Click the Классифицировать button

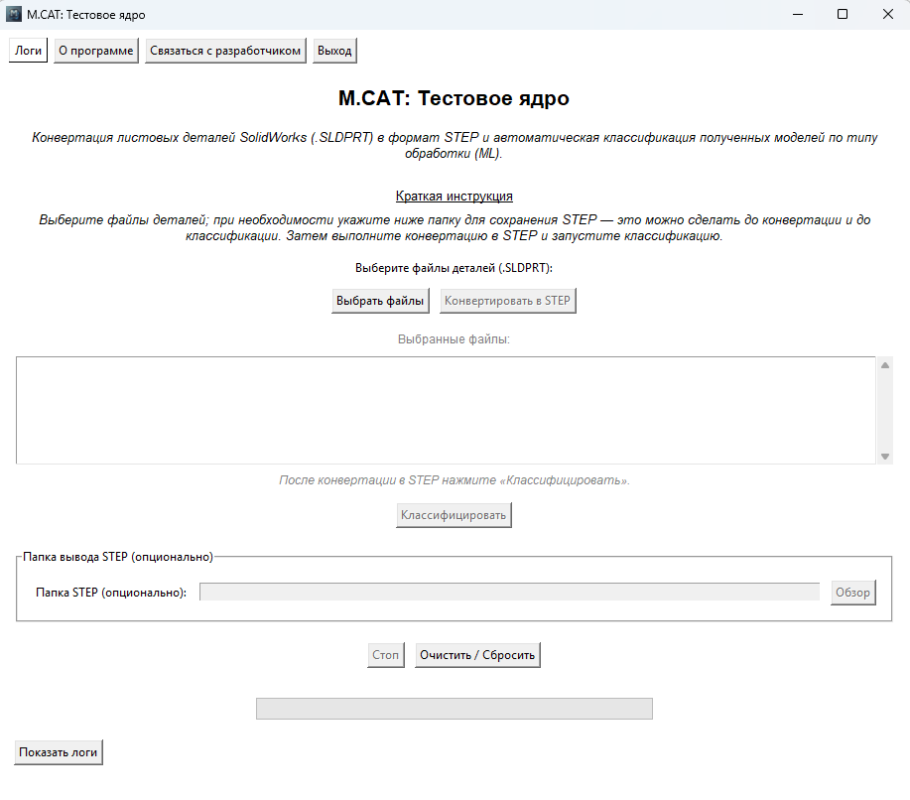point(453,515)
